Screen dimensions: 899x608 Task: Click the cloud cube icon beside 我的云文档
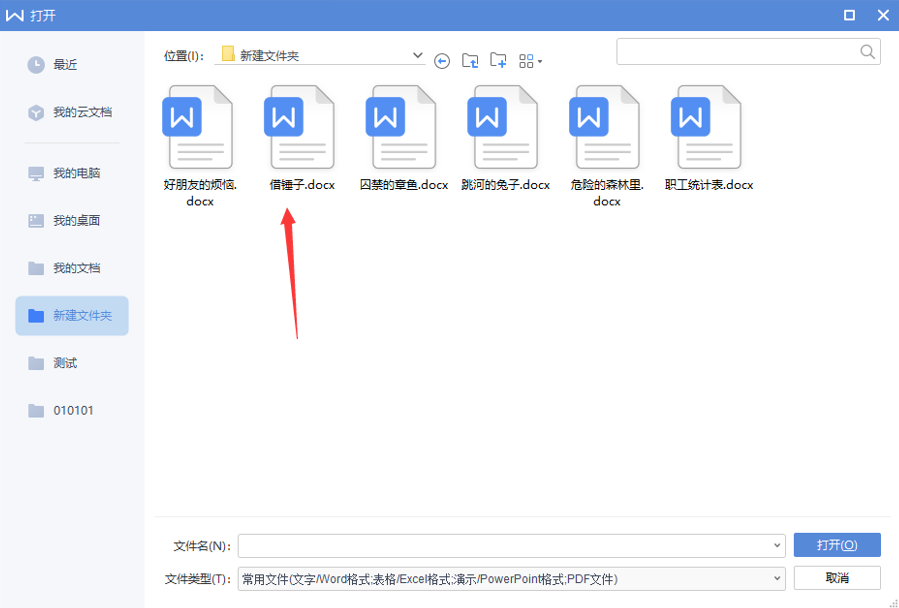36,112
